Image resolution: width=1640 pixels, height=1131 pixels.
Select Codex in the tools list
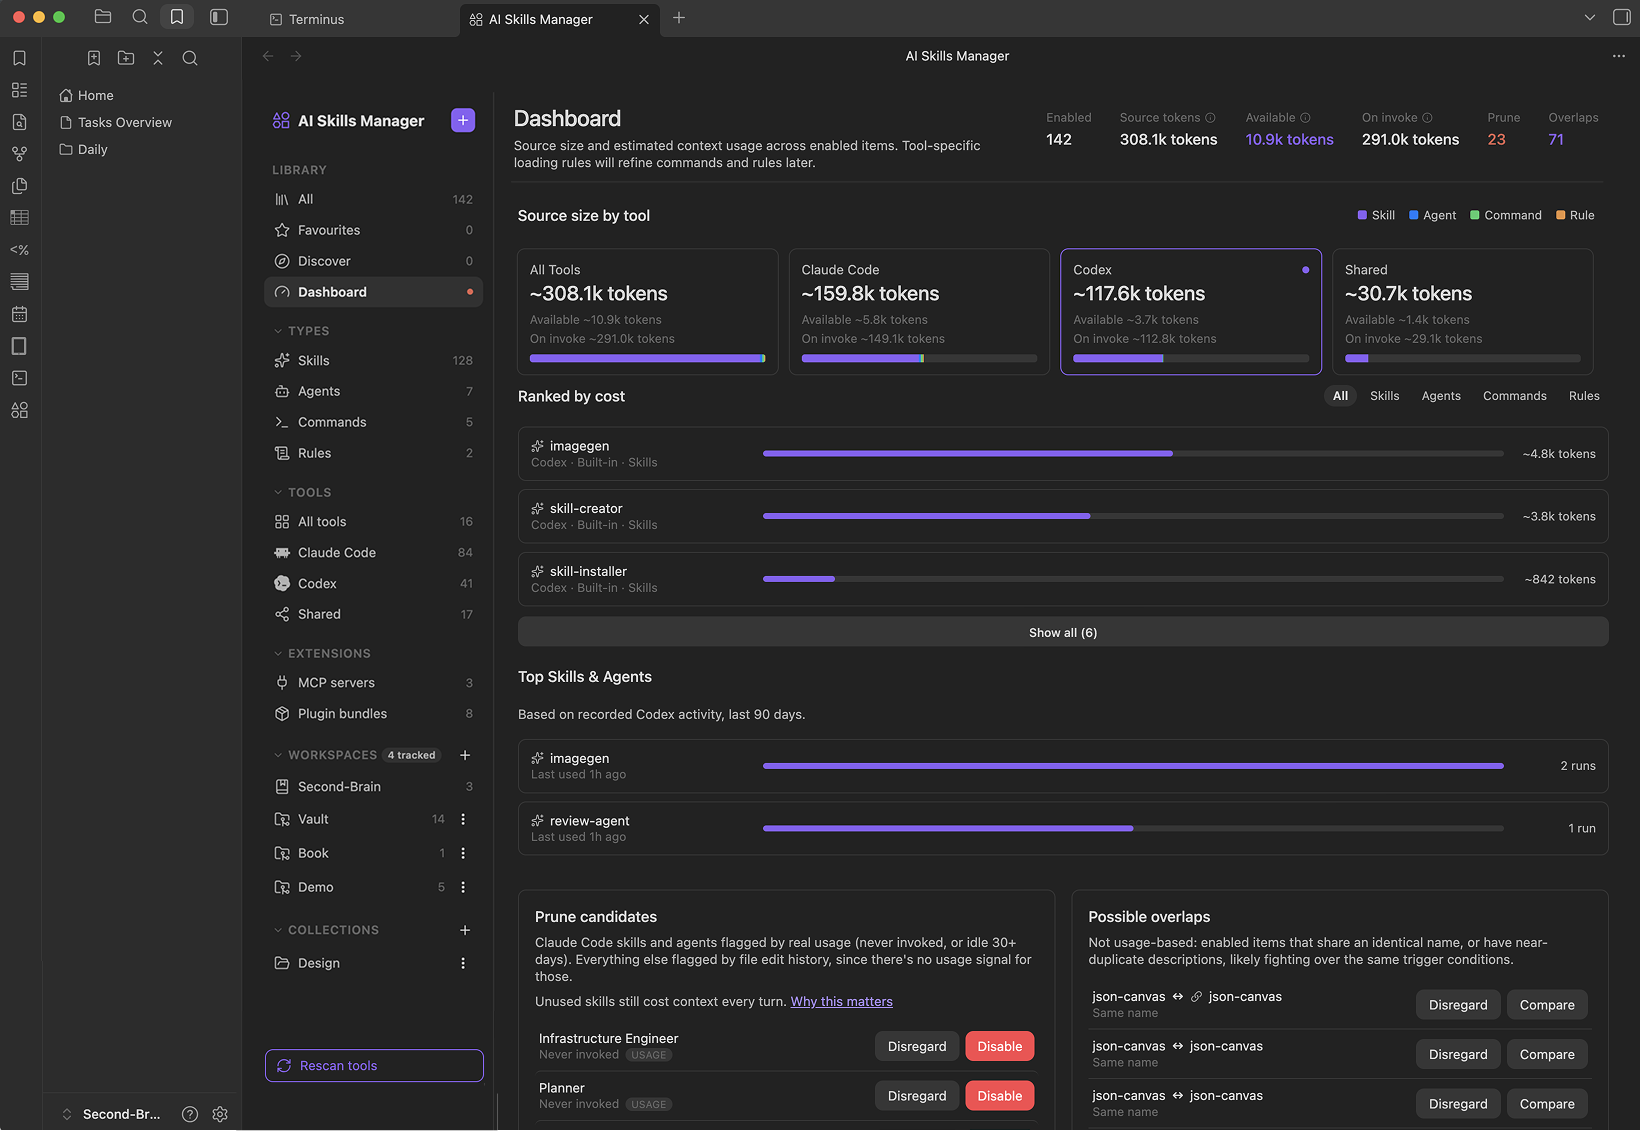(x=373, y=583)
